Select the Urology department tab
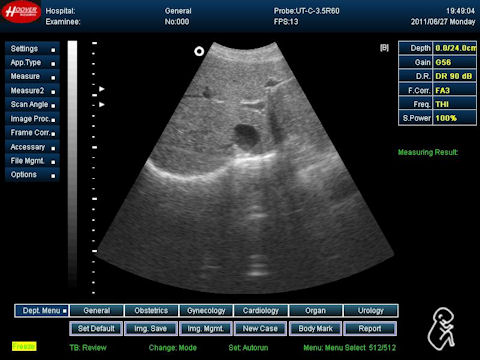 click(371, 311)
